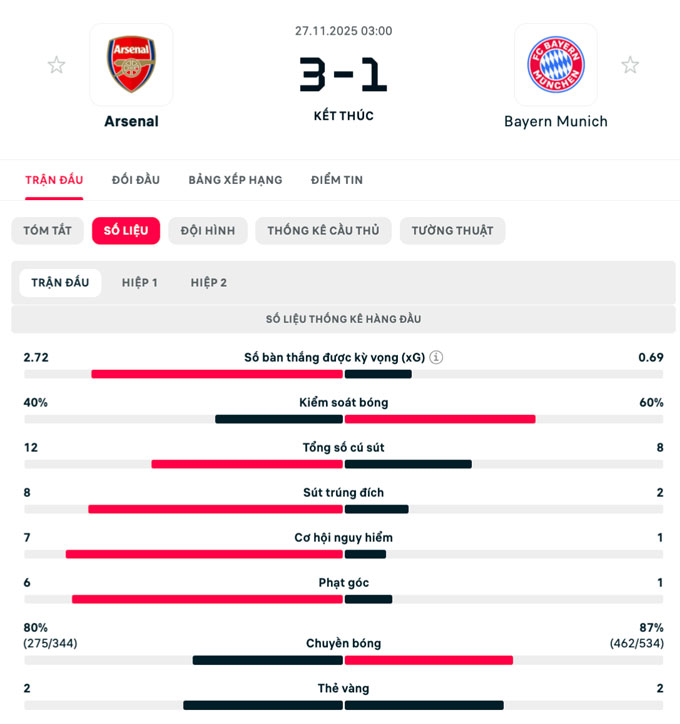Open the TRẬN ĐẤU main tab
This screenshot has width=680, height=724.
54,180
